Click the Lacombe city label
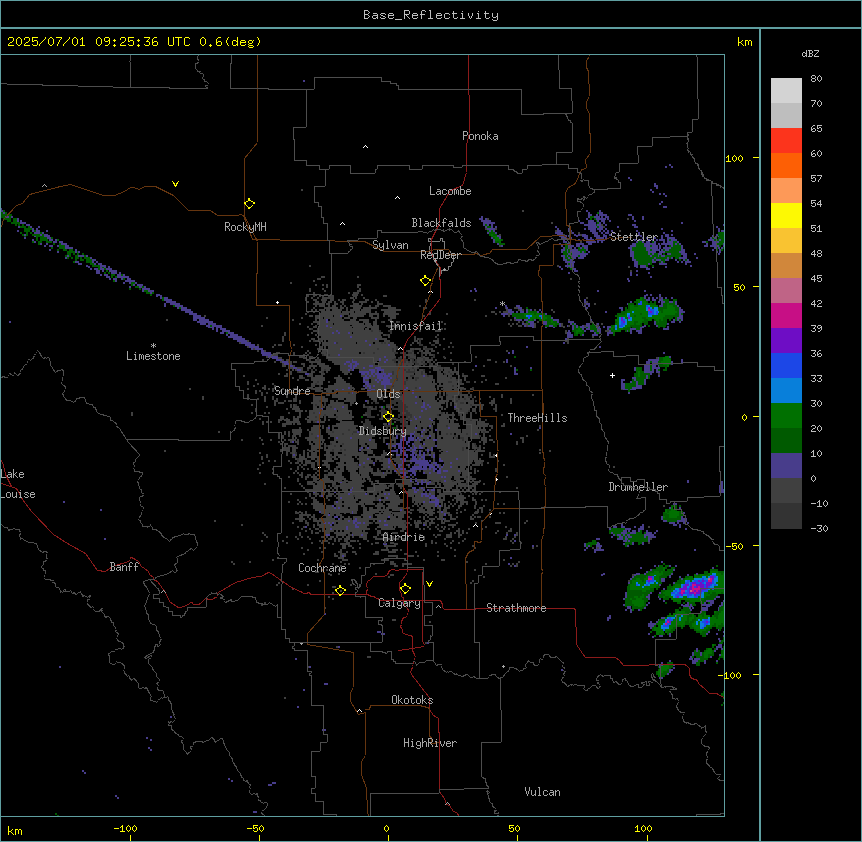Viewport: 862px width, 842px height. pos(450,191)
